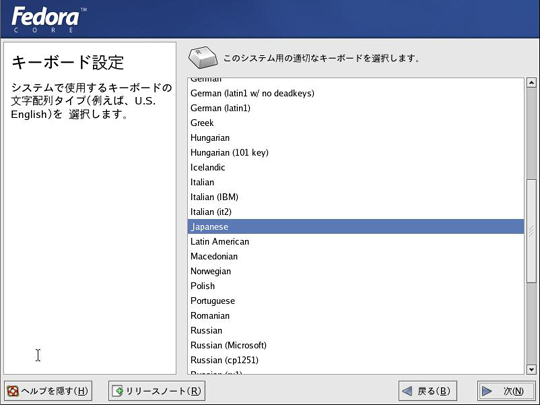
Task: Click the back arrow icon
Action: (x=407, y=391)
